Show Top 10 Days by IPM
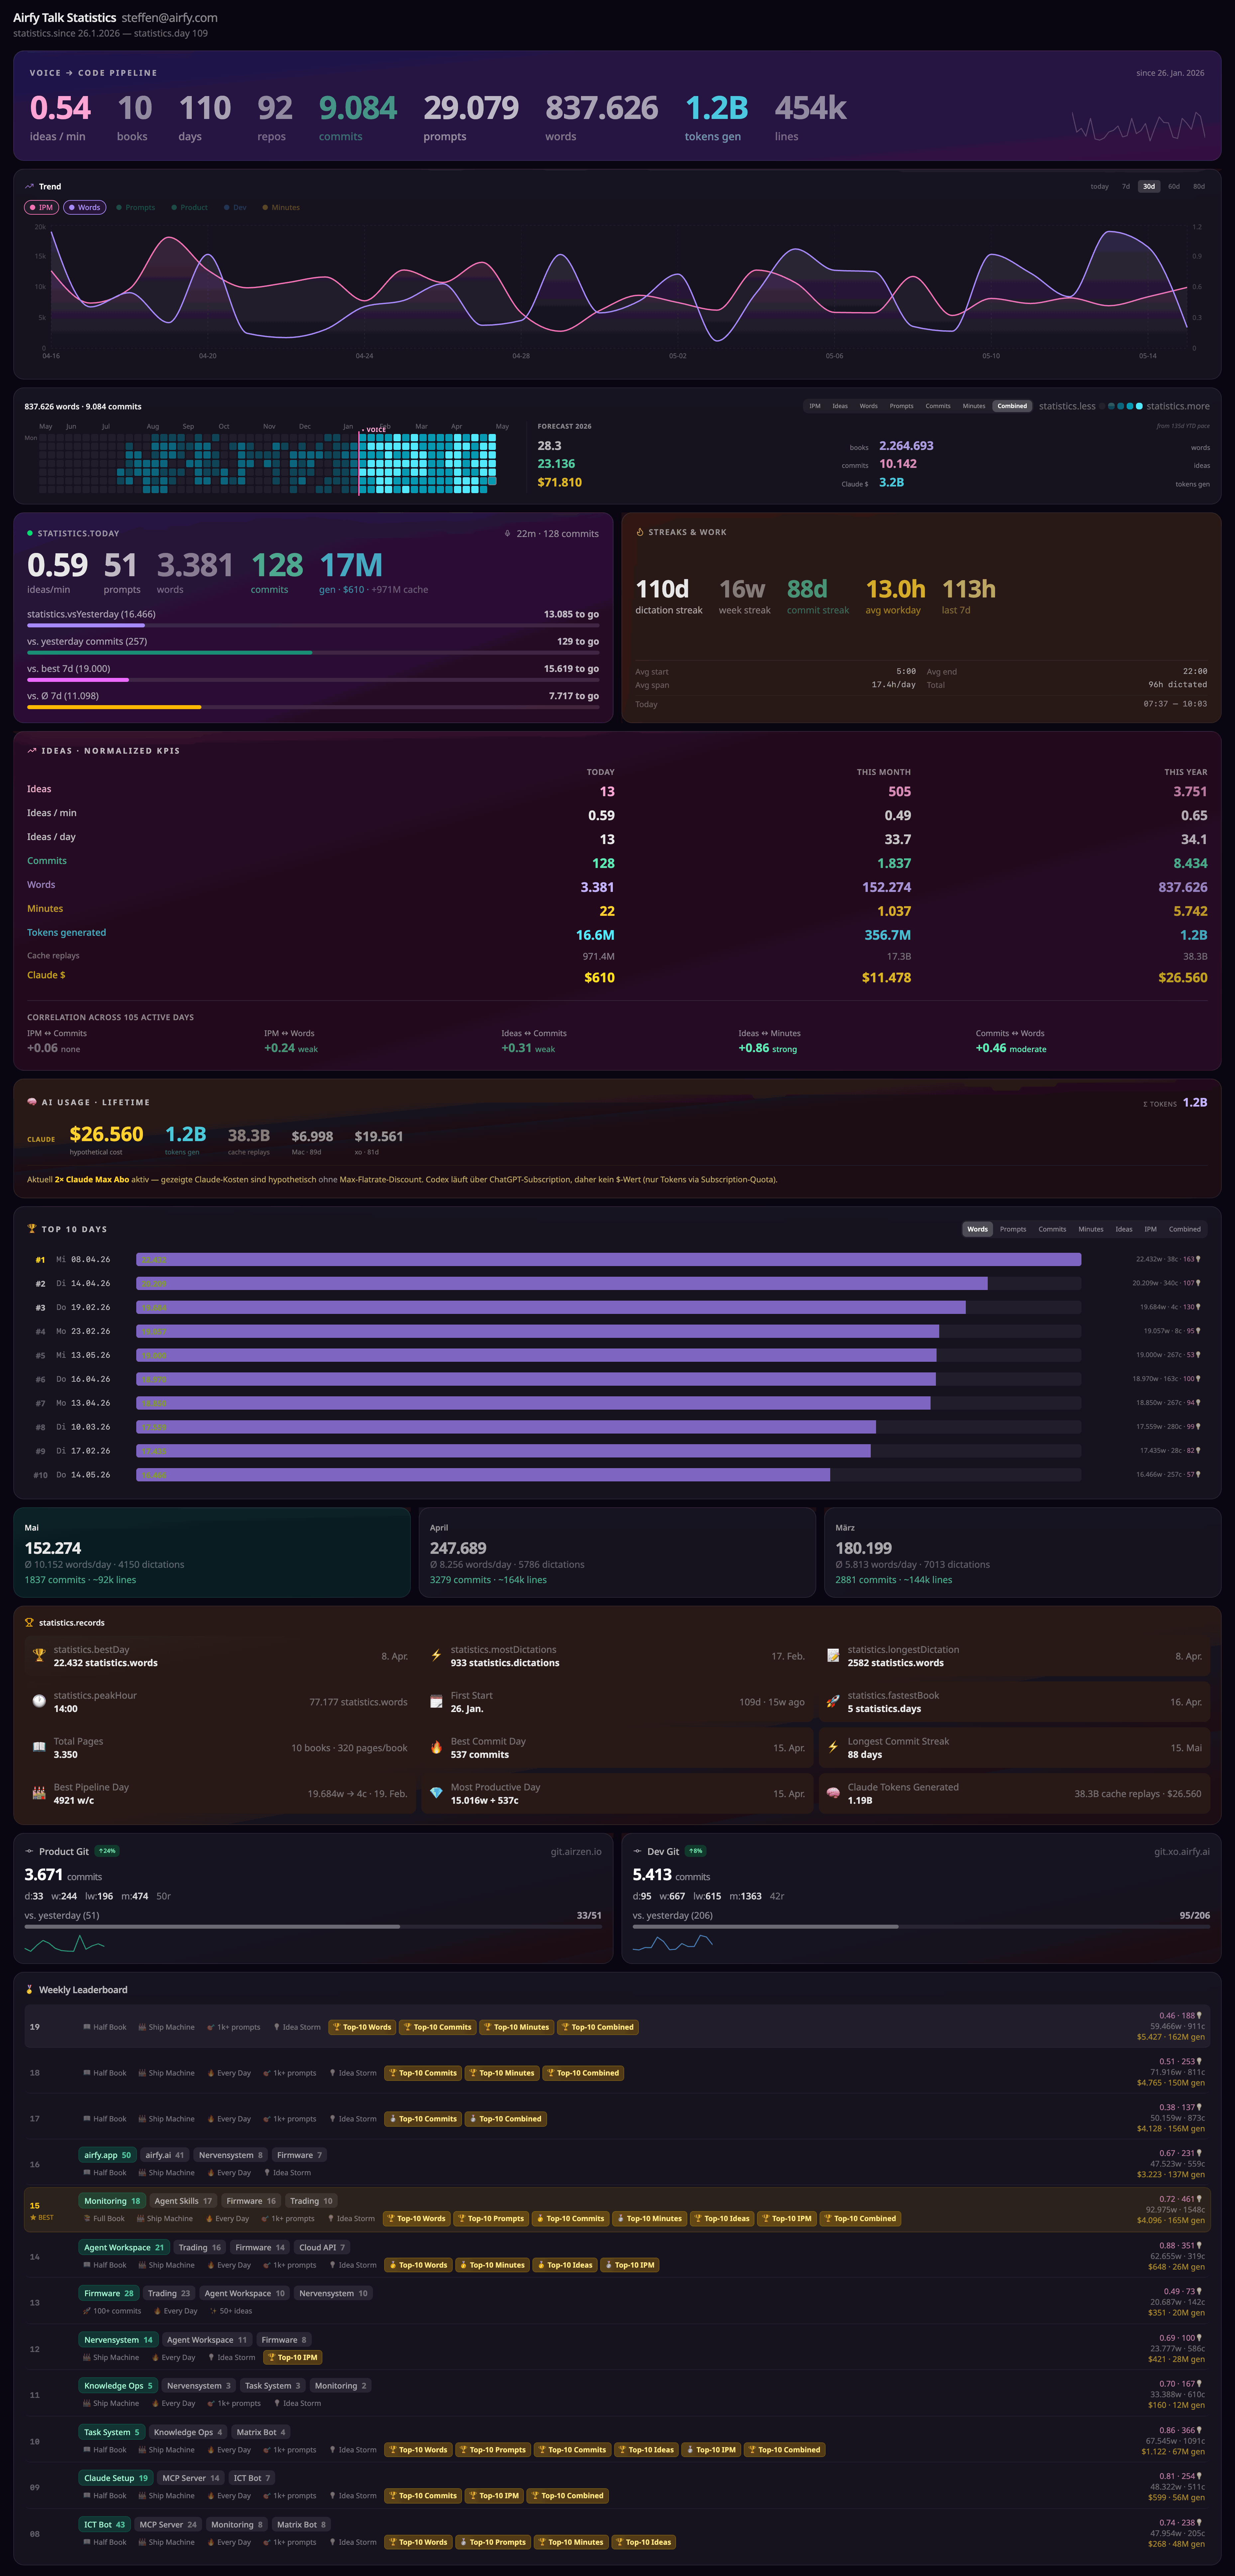The image size is (1235, 2576). [1151, 1229]
